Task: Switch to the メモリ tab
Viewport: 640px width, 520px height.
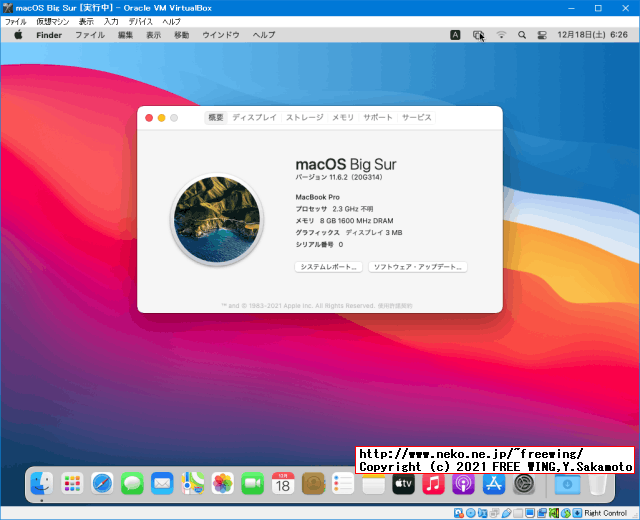Action: click(x=343, y=118)
